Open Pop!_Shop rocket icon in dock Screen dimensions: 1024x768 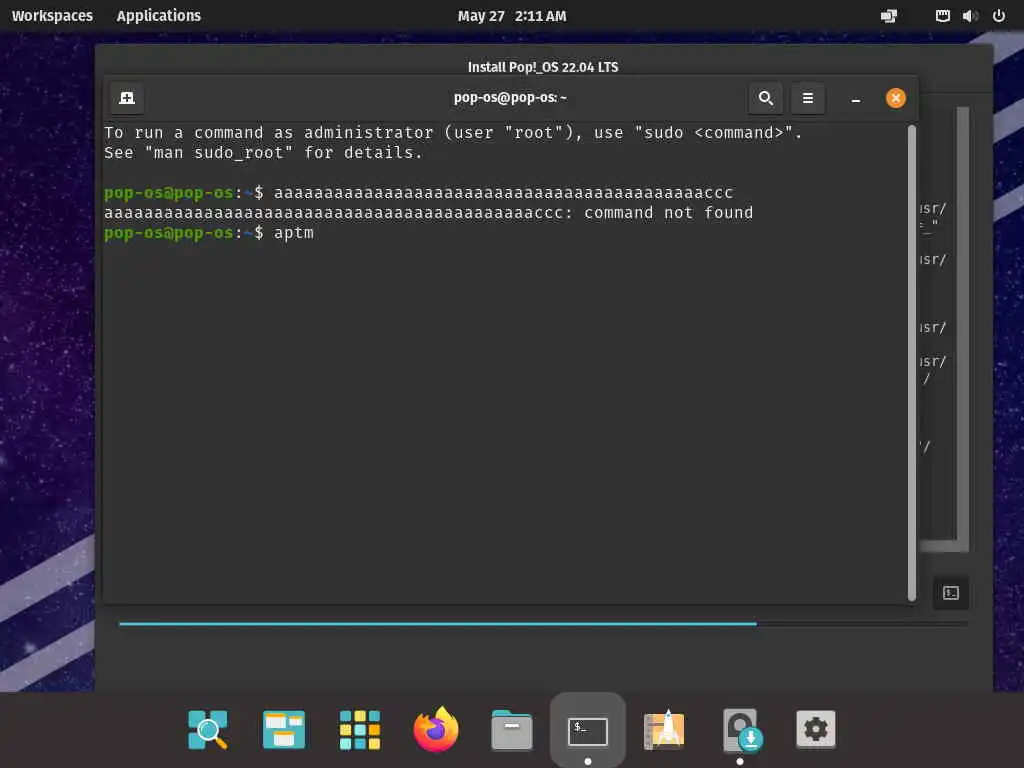click(664, 729)
